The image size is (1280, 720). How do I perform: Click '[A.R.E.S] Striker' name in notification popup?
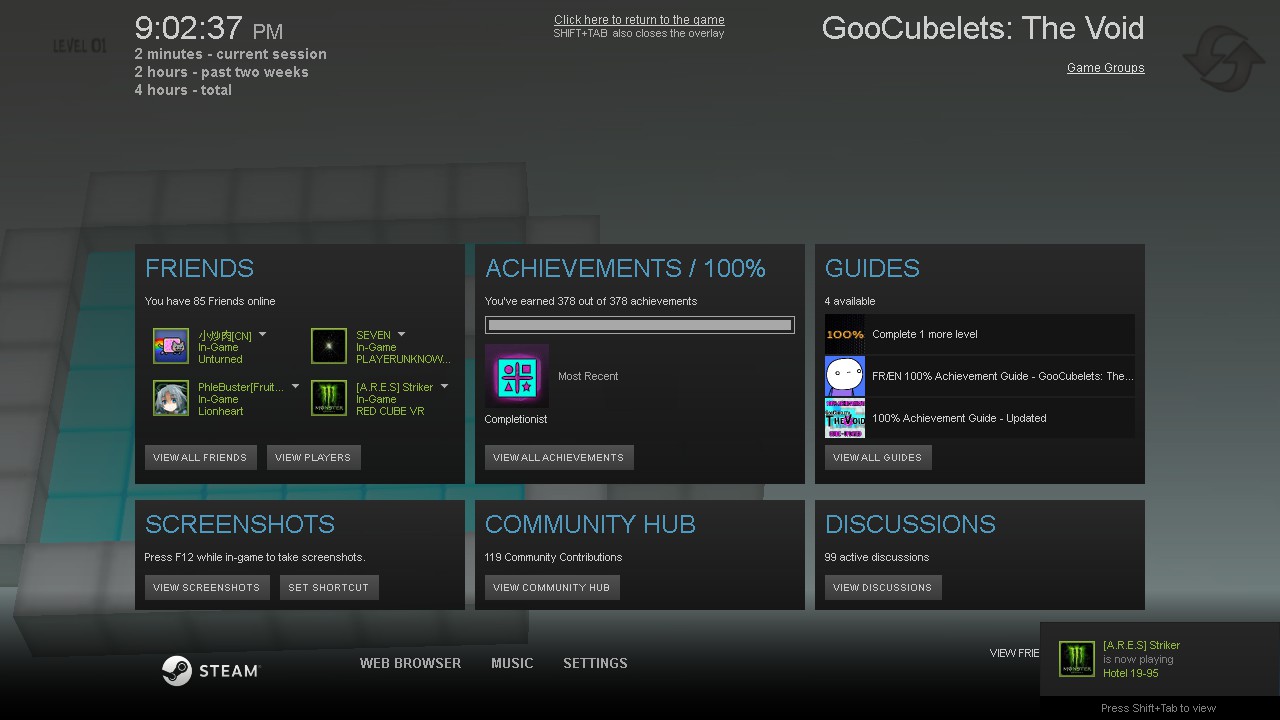[1141, 645]
